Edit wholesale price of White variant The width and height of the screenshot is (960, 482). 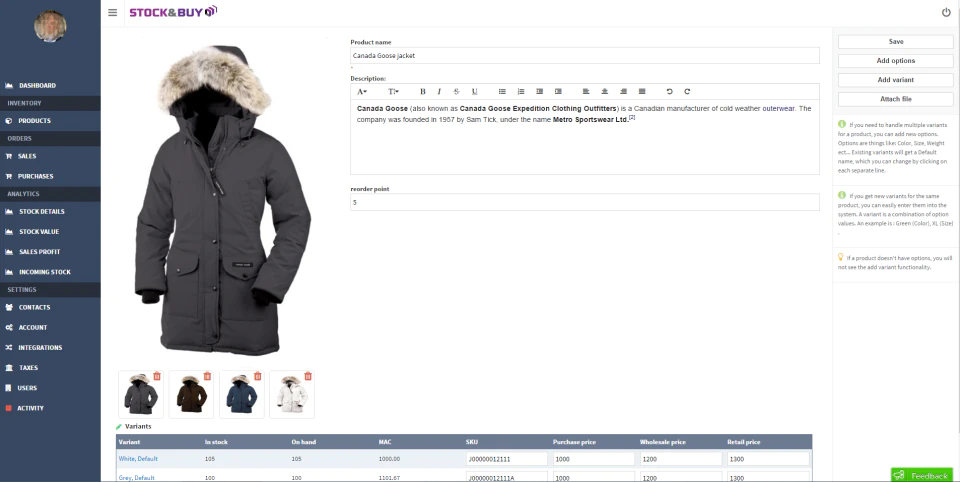[681, 459]
